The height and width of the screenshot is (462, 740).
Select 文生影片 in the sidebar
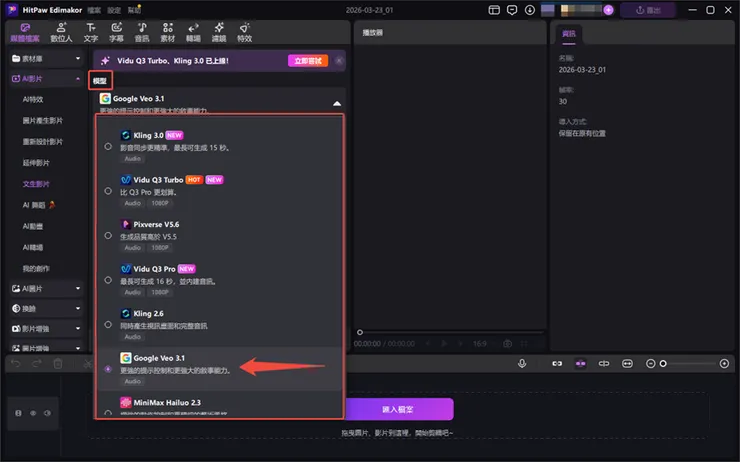pos(36,184)
